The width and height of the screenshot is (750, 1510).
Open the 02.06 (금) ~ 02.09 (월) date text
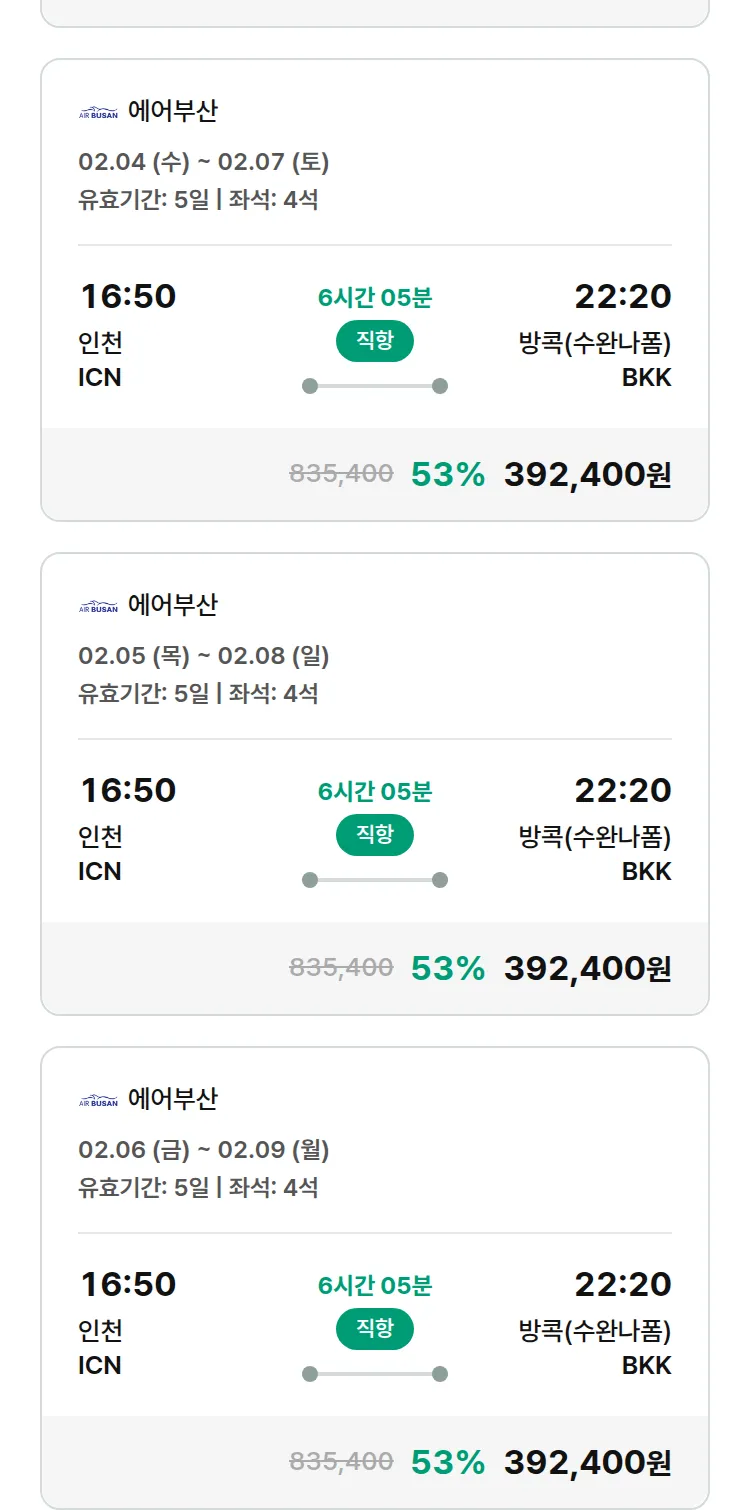pos(204,1150)
